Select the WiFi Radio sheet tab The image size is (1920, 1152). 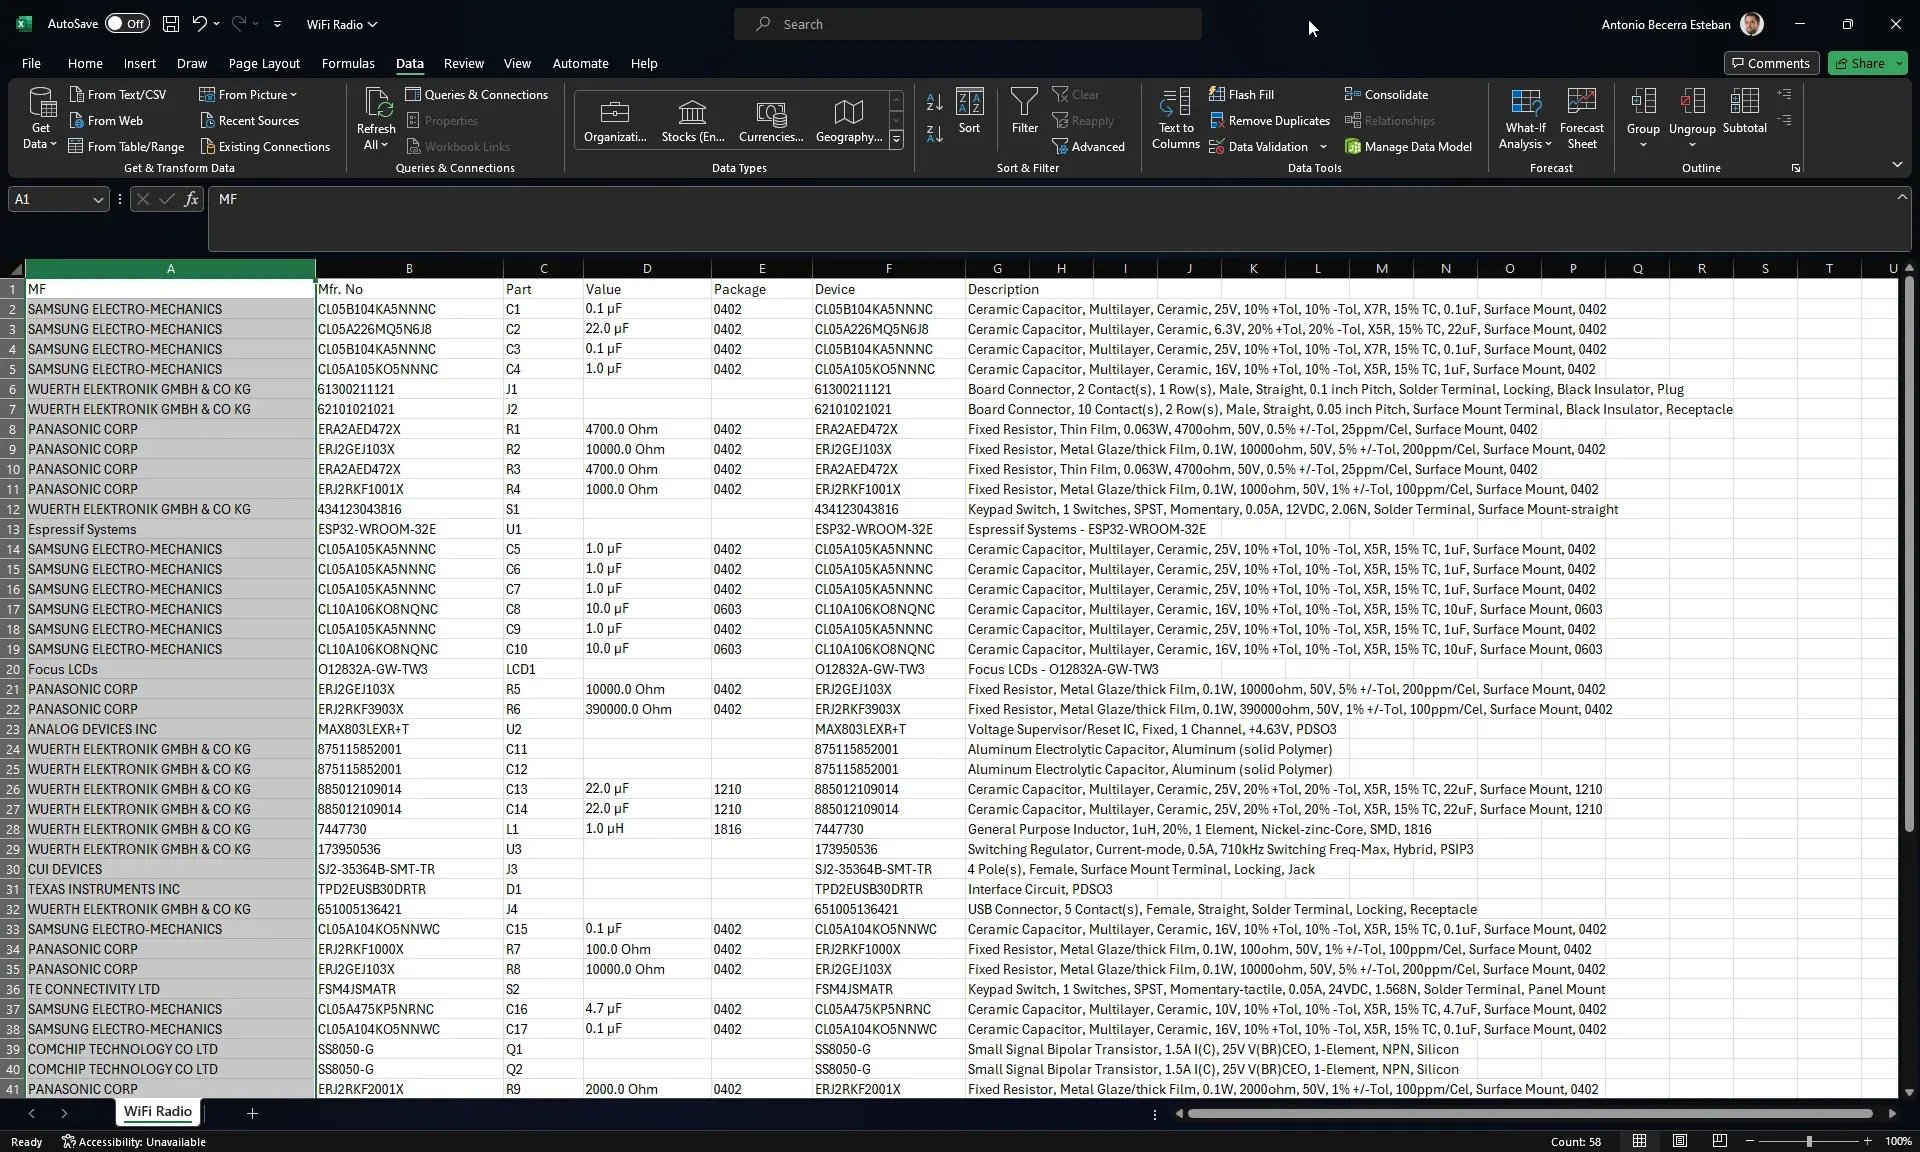coord(158,1112)
